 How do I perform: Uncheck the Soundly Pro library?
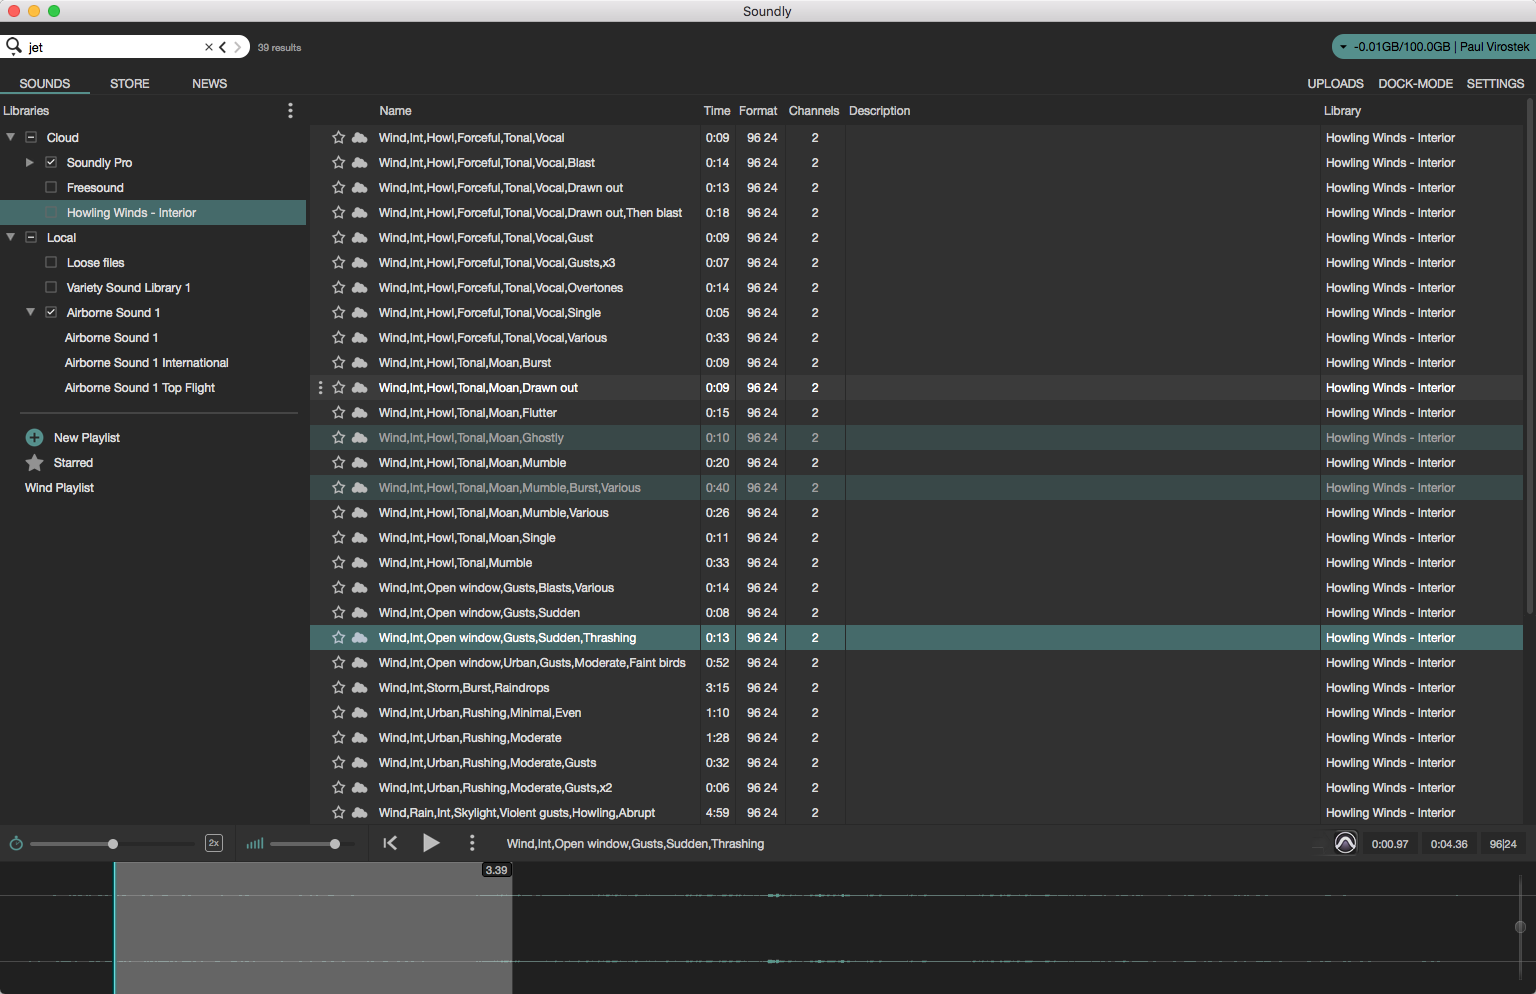point(50,162)
